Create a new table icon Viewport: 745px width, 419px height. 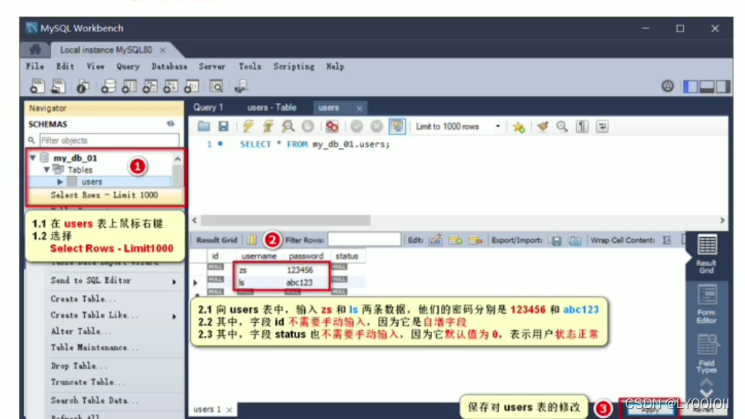point(129,86)
